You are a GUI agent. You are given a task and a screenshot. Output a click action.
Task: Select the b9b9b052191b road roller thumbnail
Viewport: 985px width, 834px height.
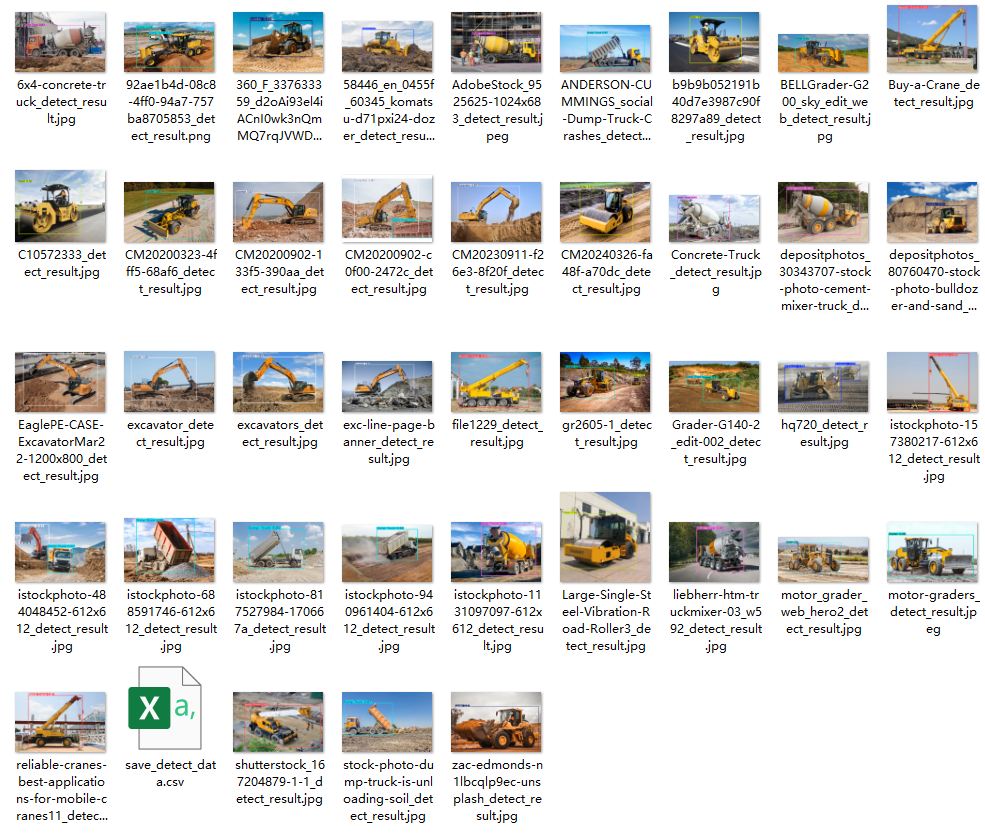coord(714,42)
